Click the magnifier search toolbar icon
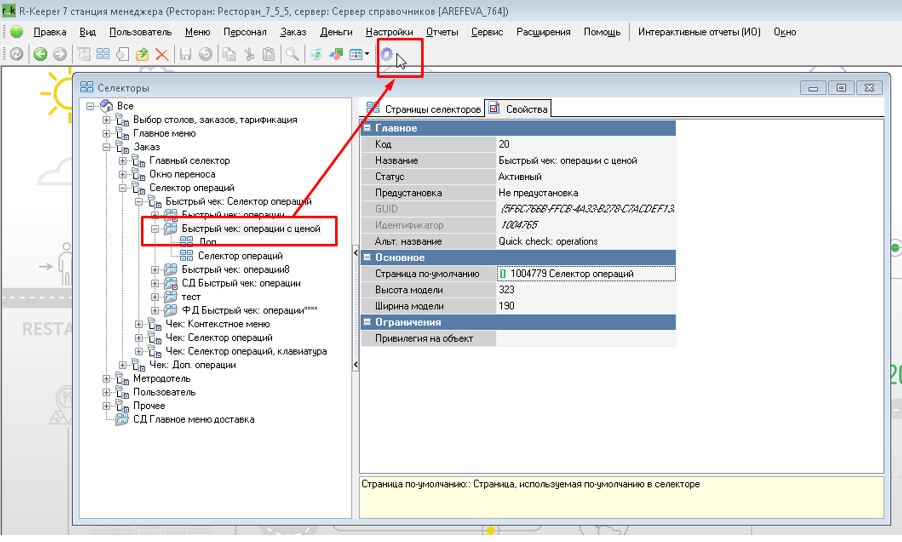 tap(292, 54)
